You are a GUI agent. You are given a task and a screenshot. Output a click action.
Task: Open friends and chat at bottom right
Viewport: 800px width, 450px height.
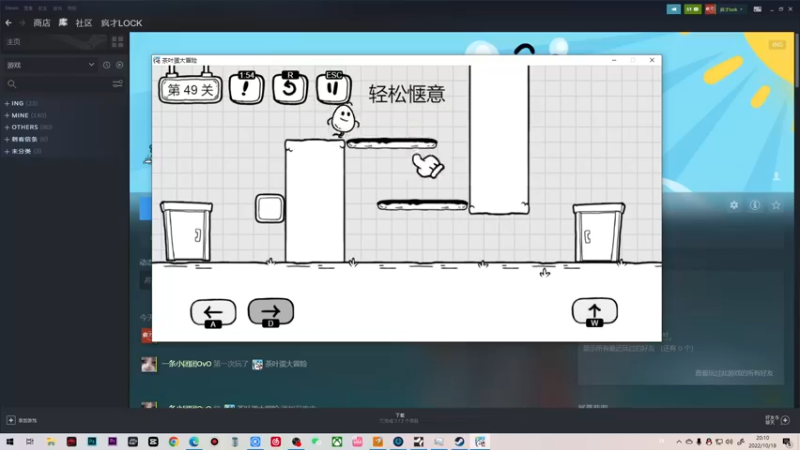(777, 420)
